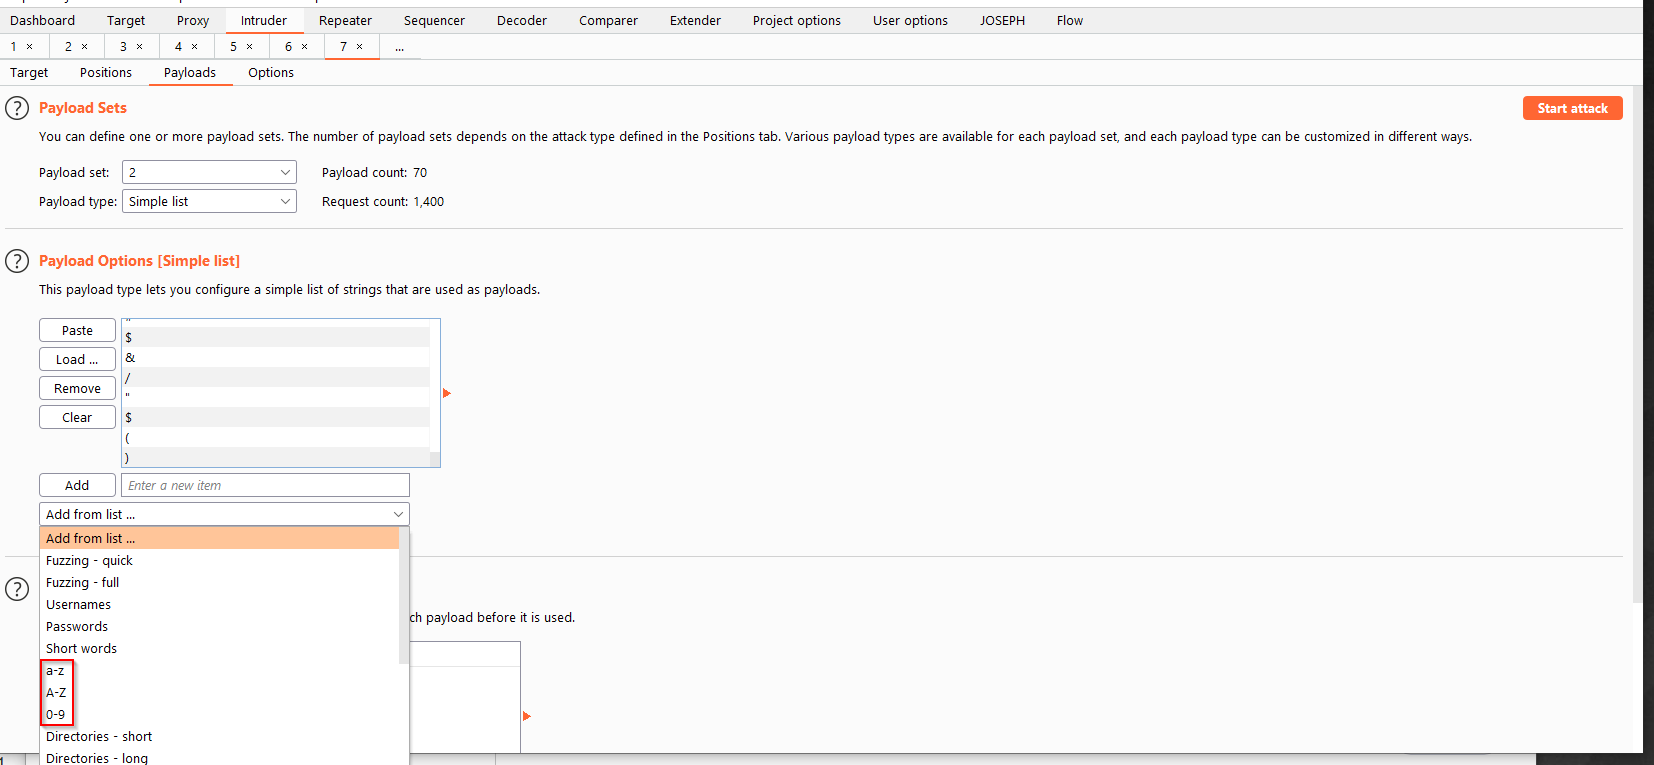Open the Repeater tab
Image resolution: width=1654 pixels, height=765 pixels.
[x=345, y=21]
